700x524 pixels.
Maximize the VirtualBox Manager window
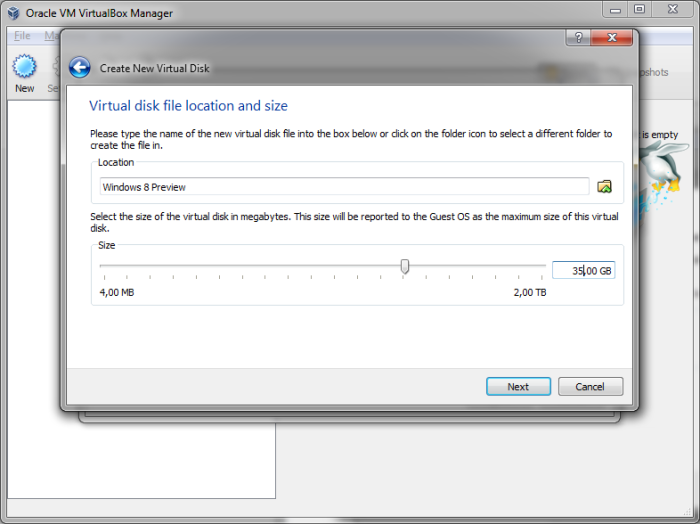pyautogui.click(x=640, y=10)
